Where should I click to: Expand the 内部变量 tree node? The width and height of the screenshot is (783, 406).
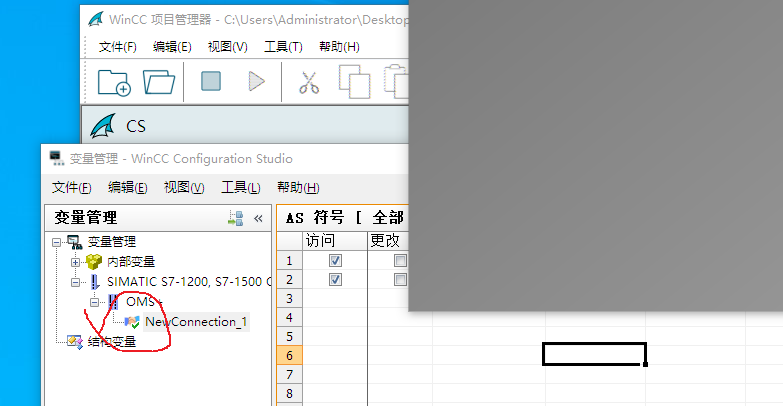coord(75,261)
